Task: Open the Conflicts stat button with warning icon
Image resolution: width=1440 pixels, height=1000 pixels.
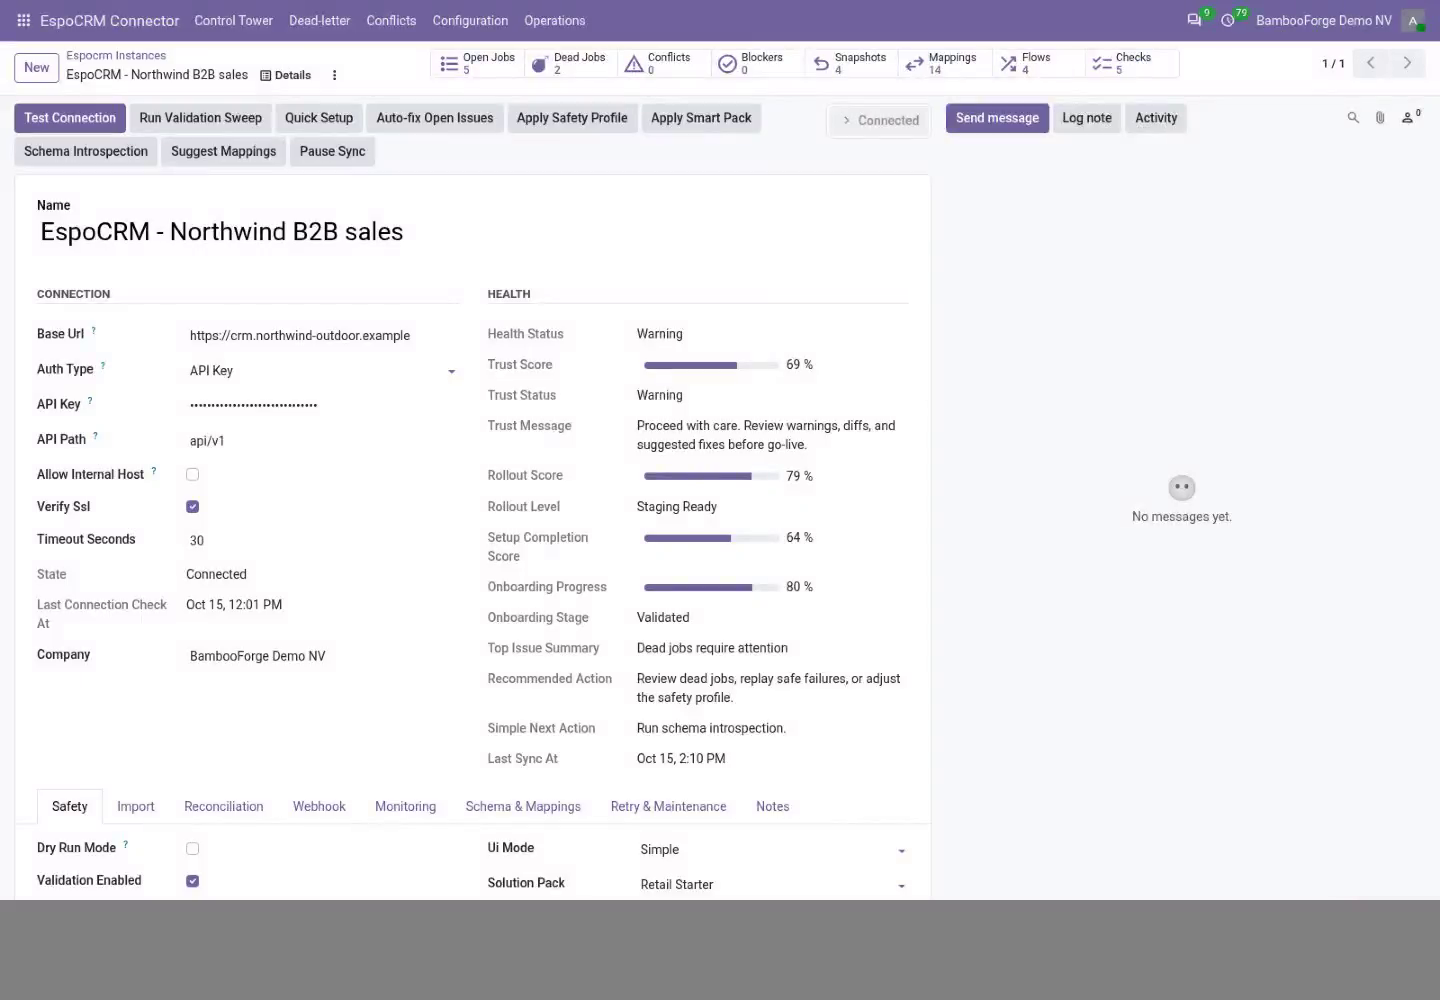Action: coord(663,64)
